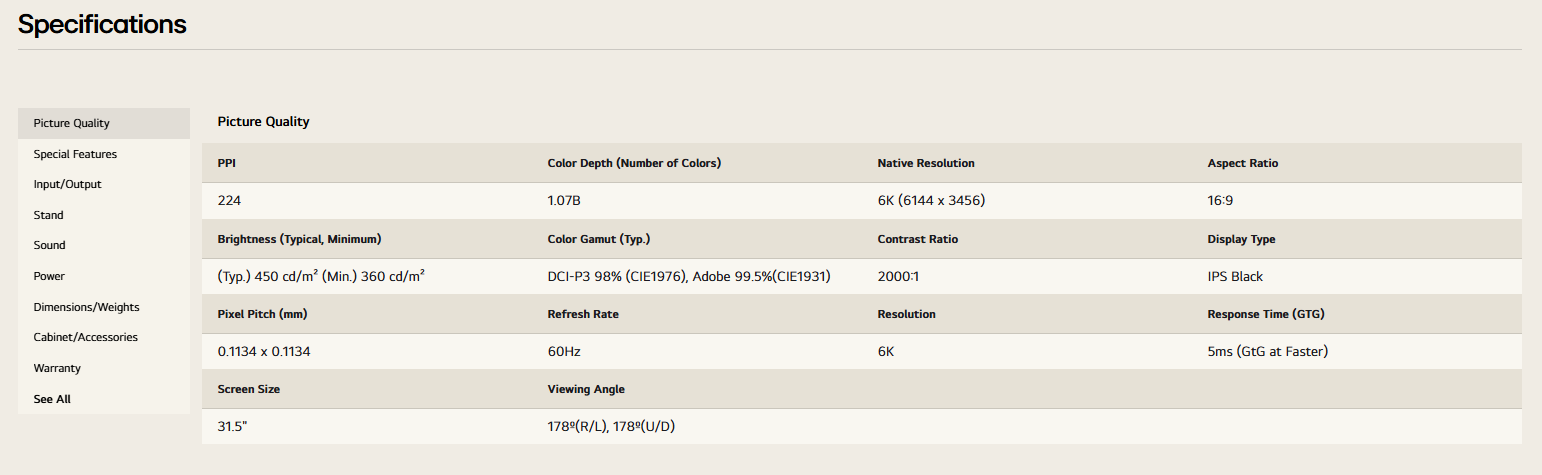Screen dimensions: 1542x475
Task: View Dimensions/Weights specifications
Action: 104,307
